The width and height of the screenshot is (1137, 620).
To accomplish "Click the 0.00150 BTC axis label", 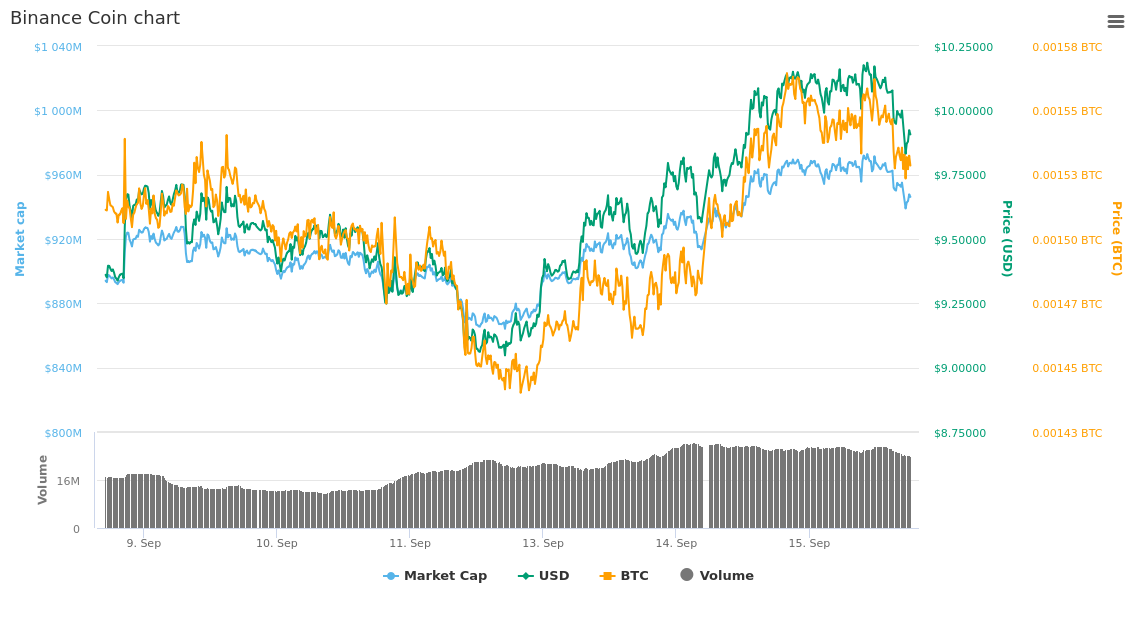I will click(x=1067, y=240).
